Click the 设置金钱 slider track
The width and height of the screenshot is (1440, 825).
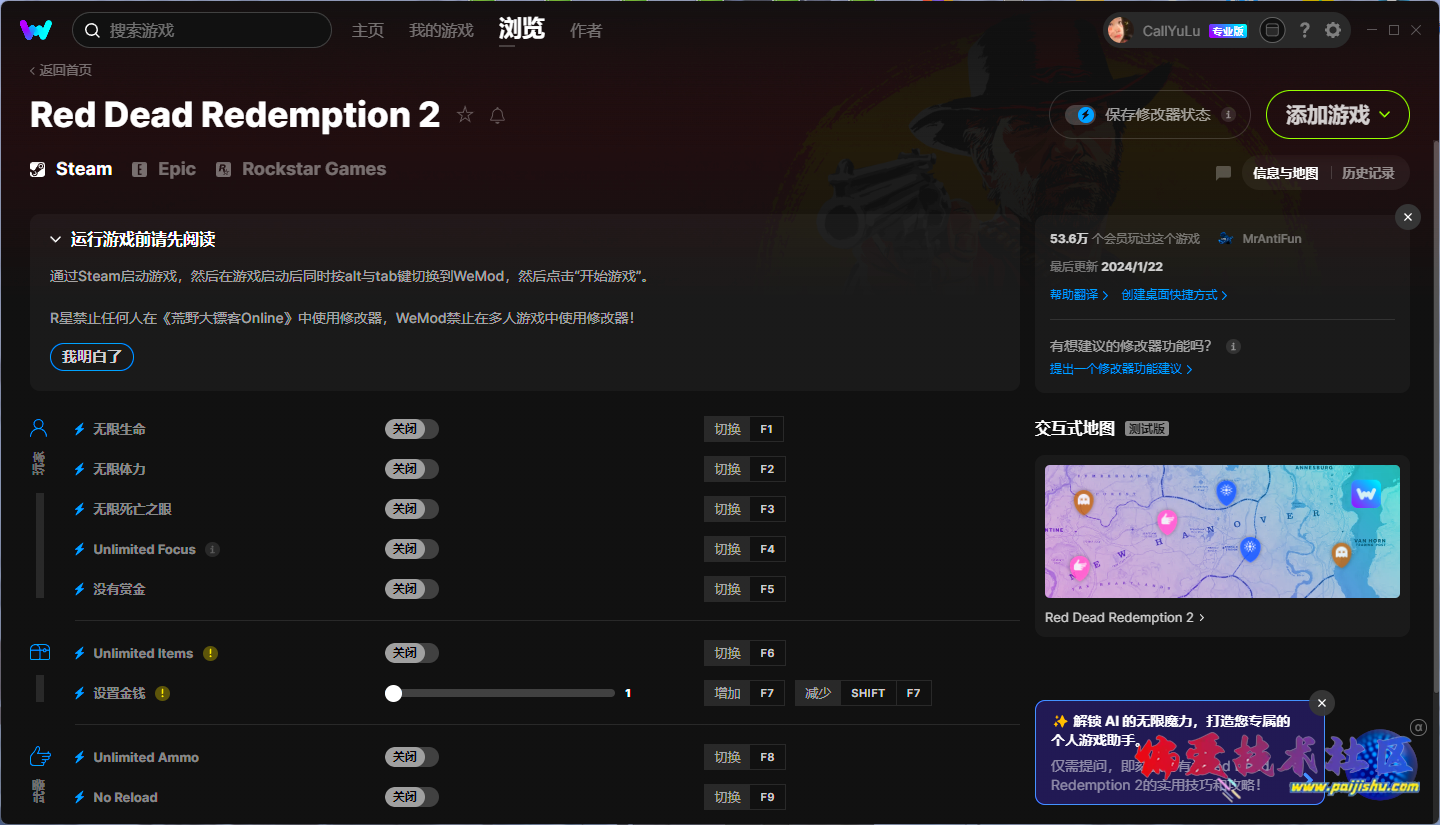(500, 693)
